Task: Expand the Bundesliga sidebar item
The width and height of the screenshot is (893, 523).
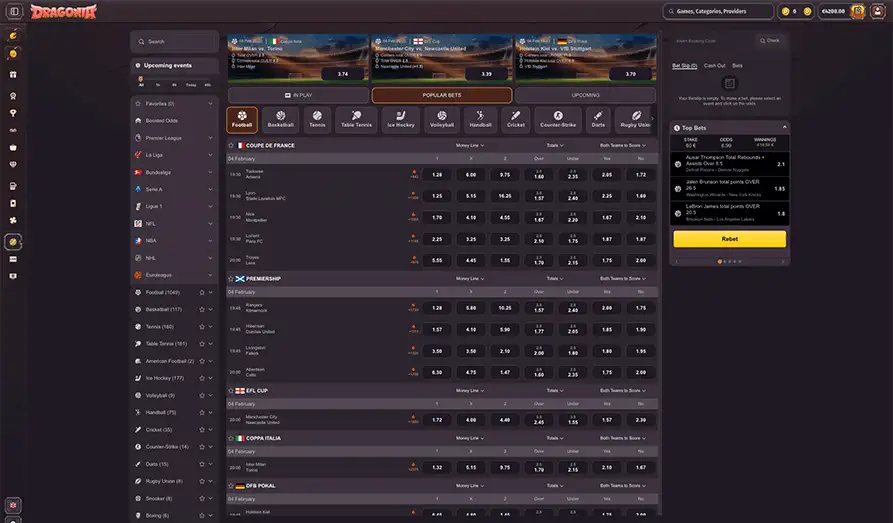Action: (210, 172)
